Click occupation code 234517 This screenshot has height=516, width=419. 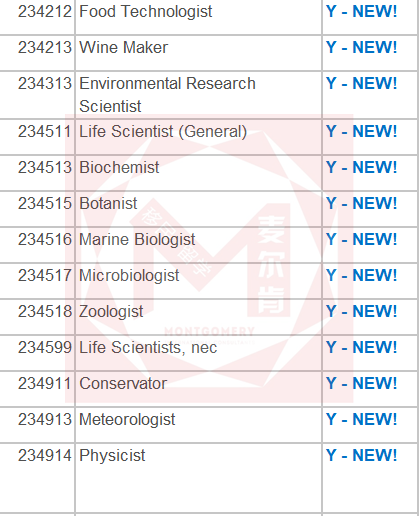tap(45, 275)
